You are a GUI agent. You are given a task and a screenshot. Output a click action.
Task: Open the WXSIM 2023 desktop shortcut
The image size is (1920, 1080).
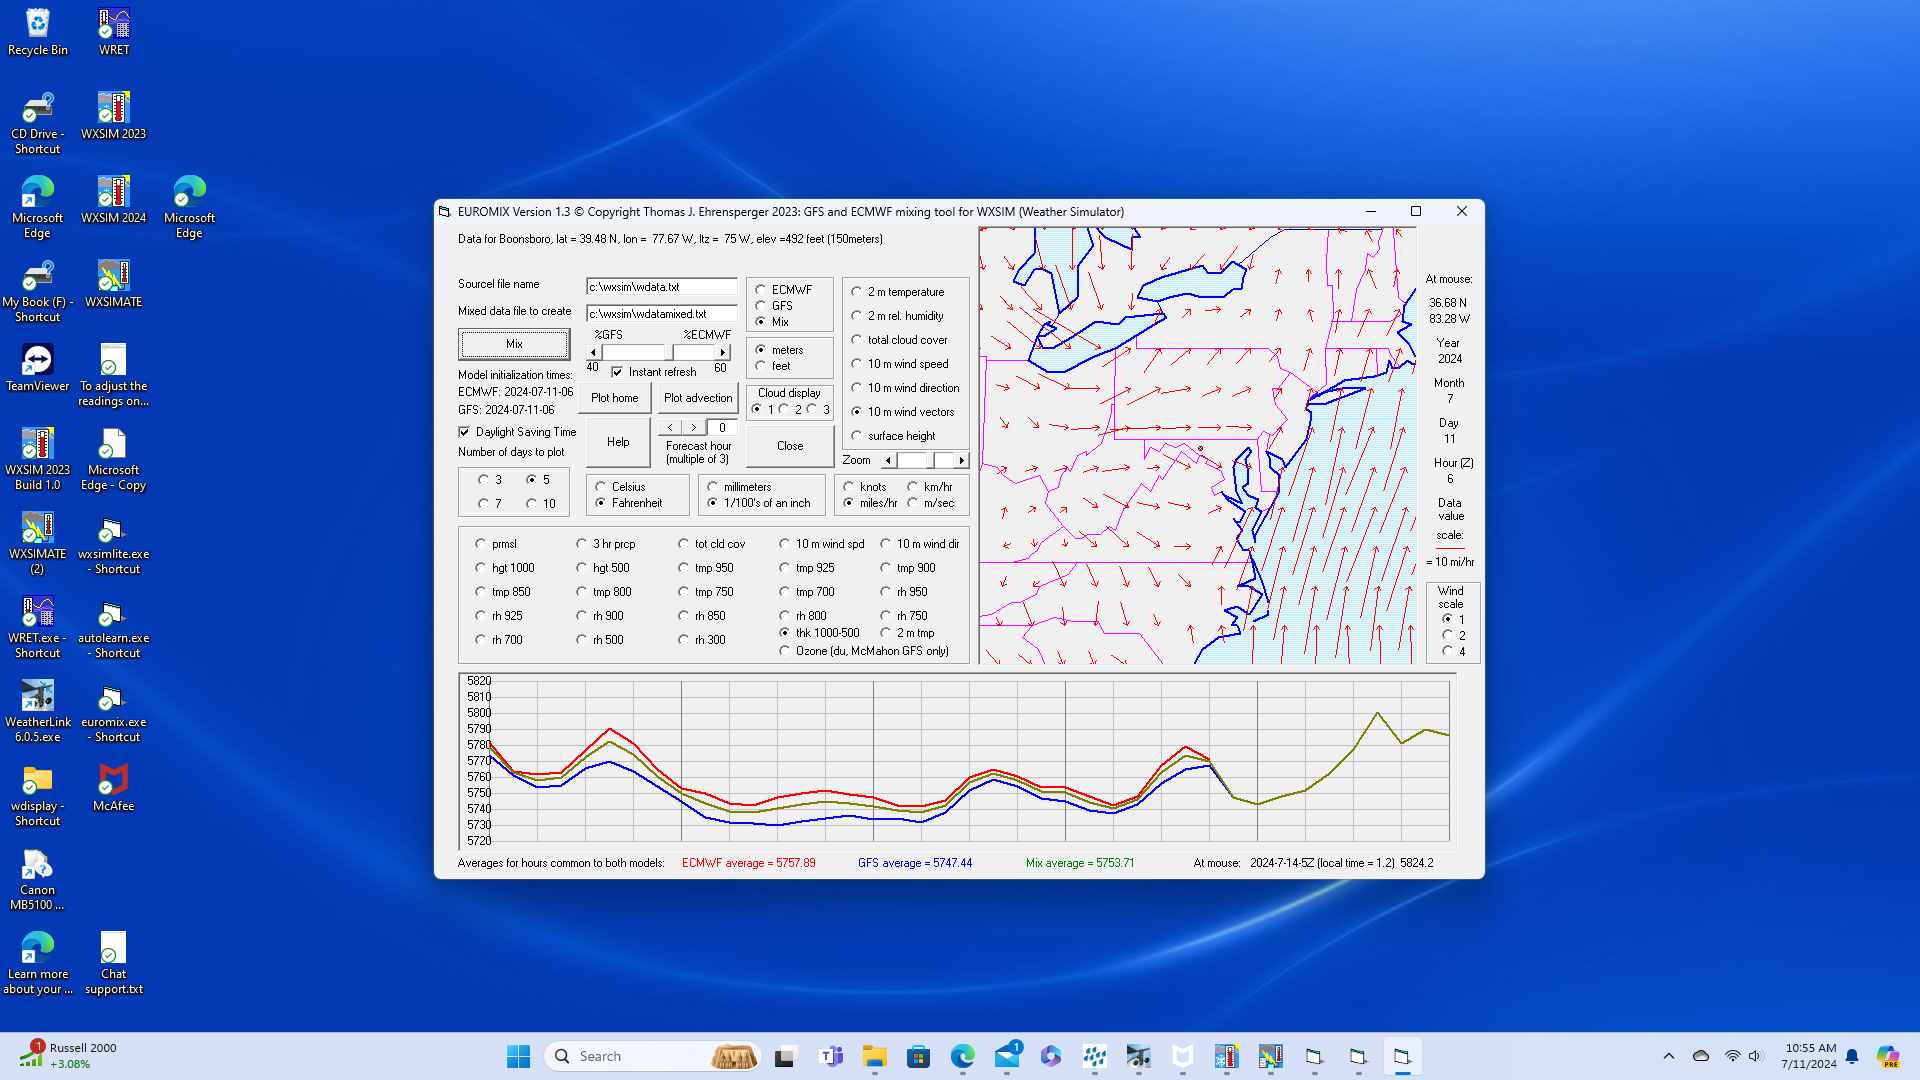click(x=114, y=116)
